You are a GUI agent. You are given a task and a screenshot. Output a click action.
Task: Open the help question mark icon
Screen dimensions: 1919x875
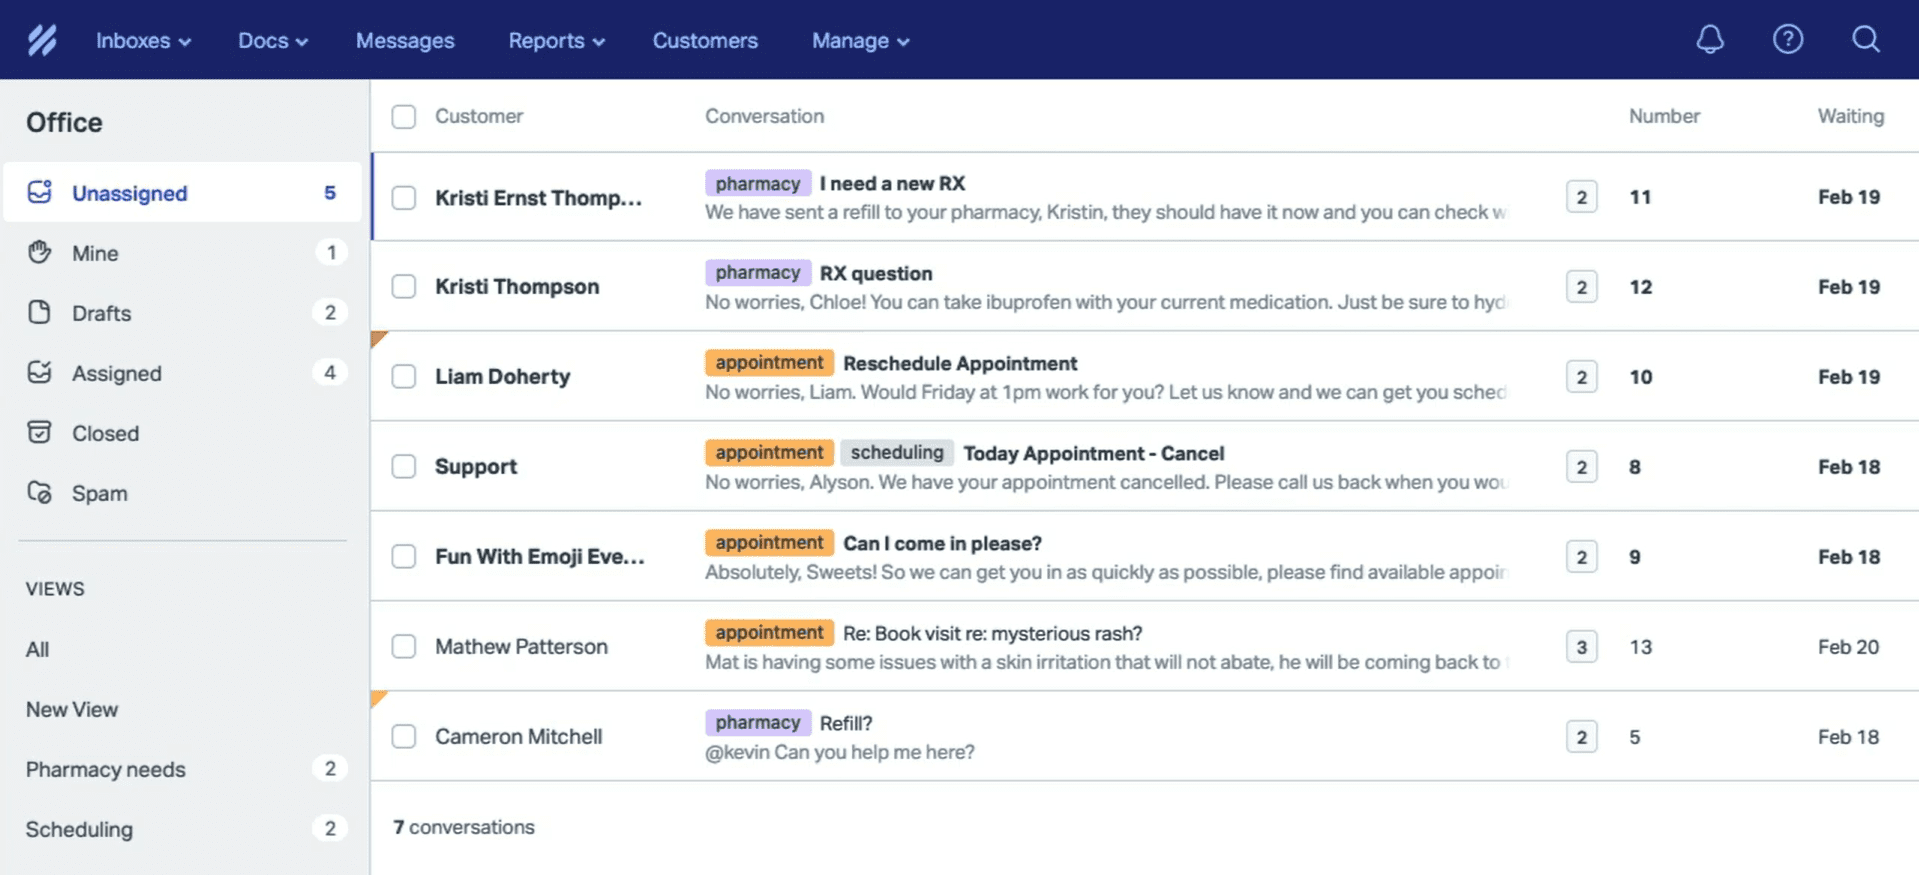[x=1787, y=40]
